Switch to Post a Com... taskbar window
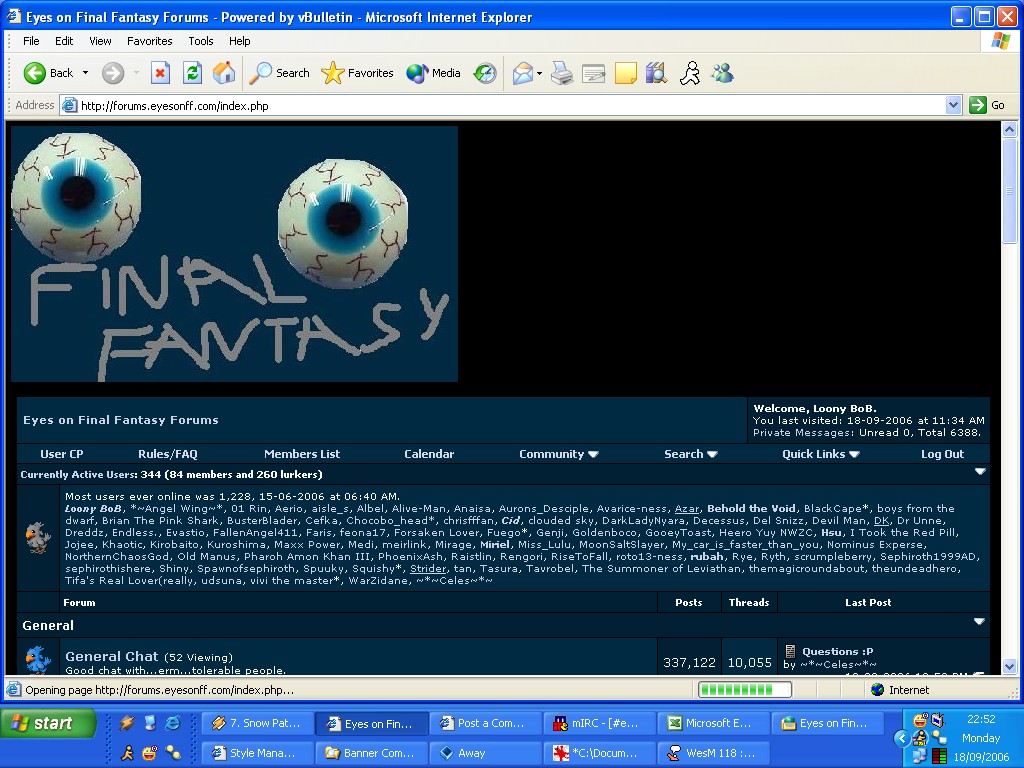The width and height of the screenshot is (1024, 768). pyautogui.click(x=486, y=723)
